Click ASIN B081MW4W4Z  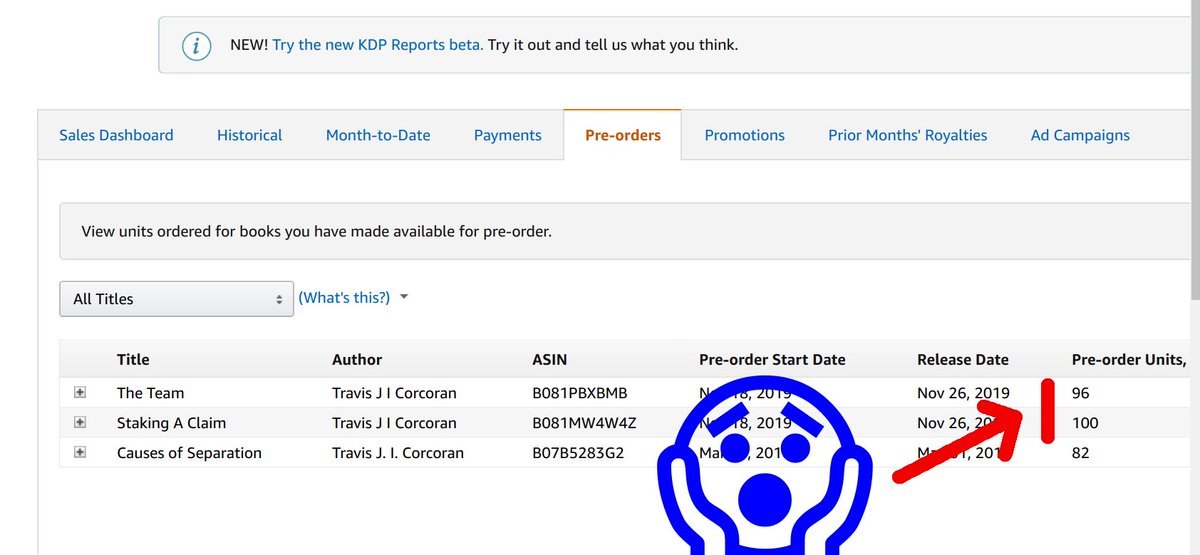(x=584, y=423)
